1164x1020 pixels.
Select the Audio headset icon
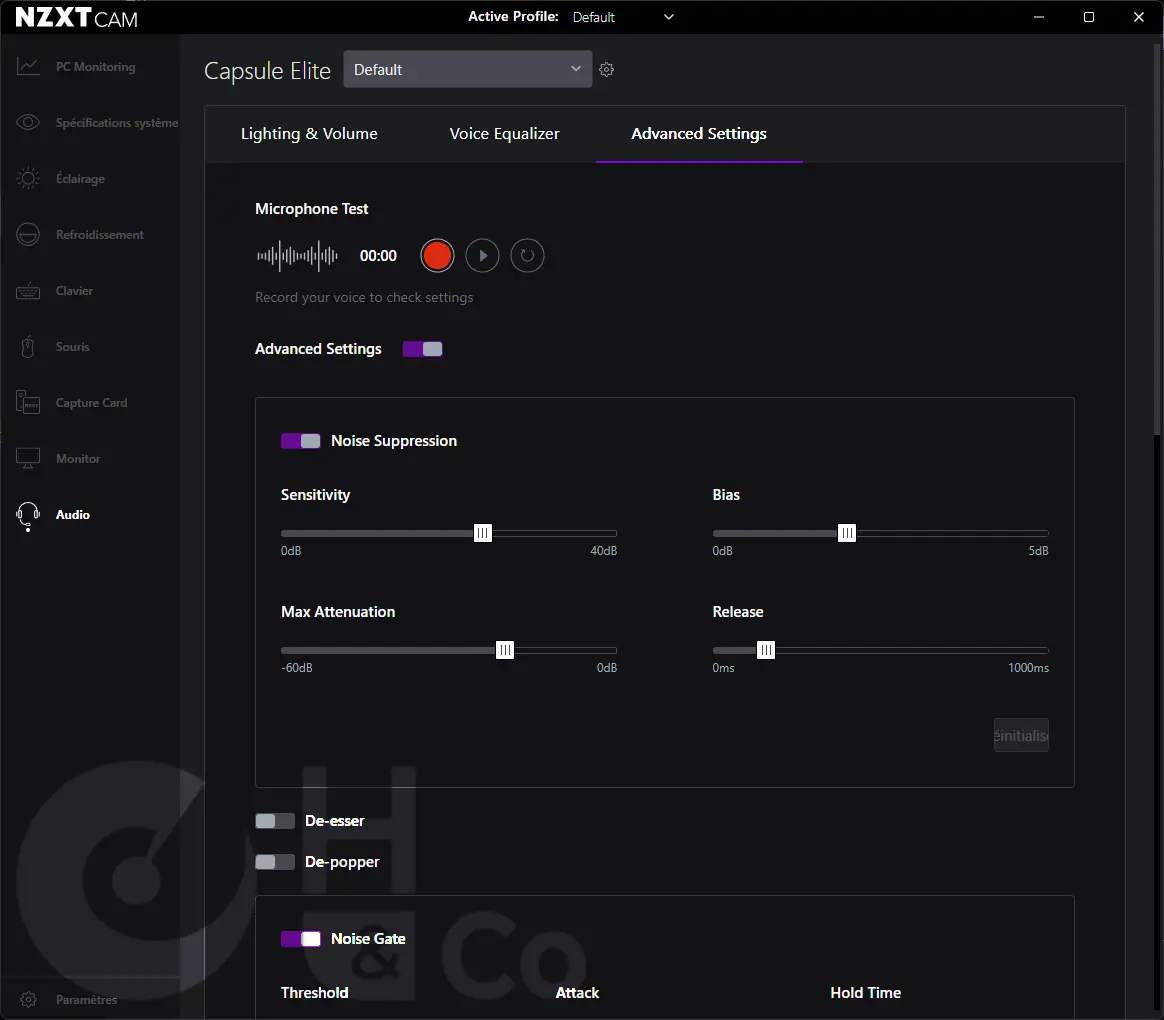coord(28,515)
